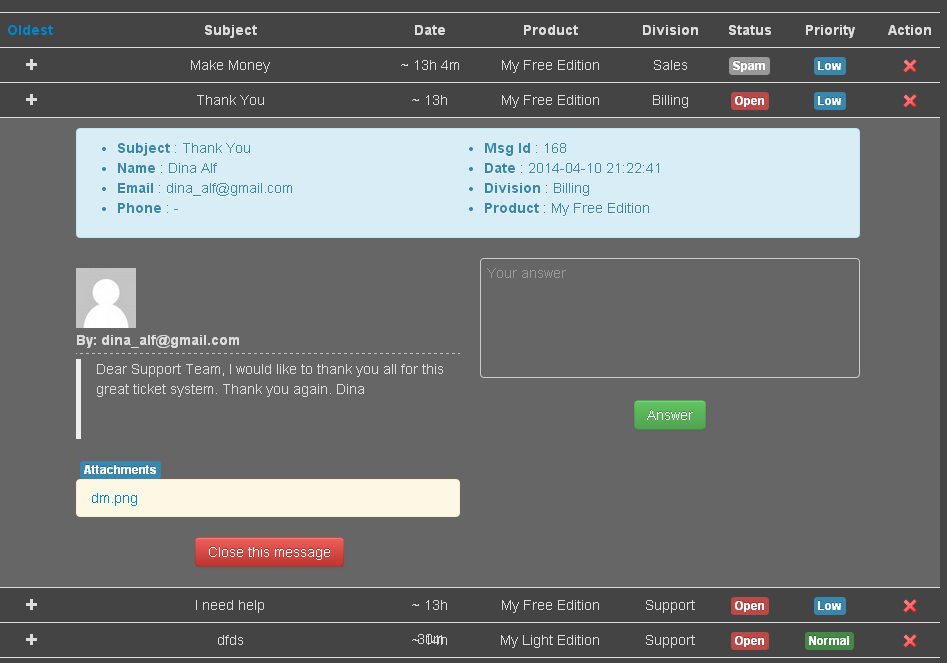Click the Subject column header
This screenshot has width=947, height=663.
tap(231, 30)
